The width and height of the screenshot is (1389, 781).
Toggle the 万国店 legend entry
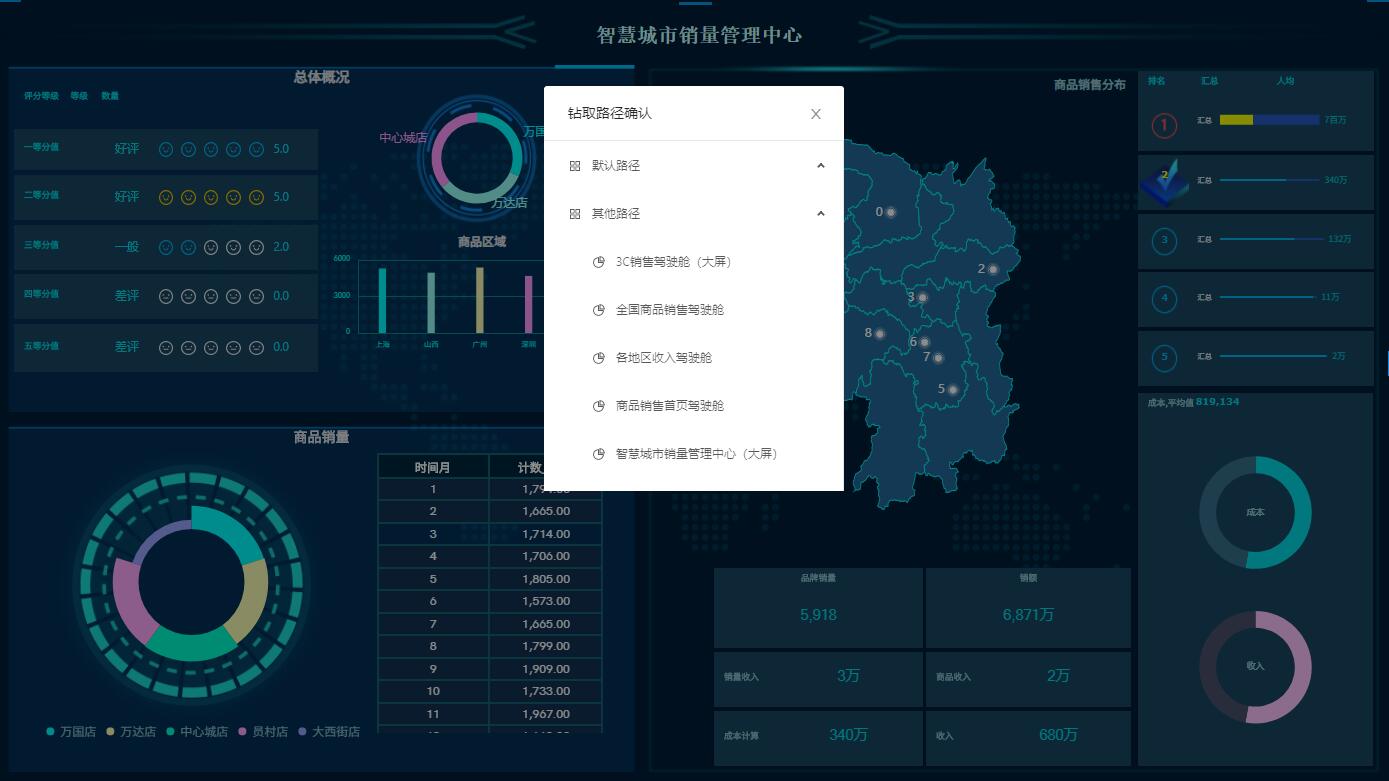tap(71, 732)
